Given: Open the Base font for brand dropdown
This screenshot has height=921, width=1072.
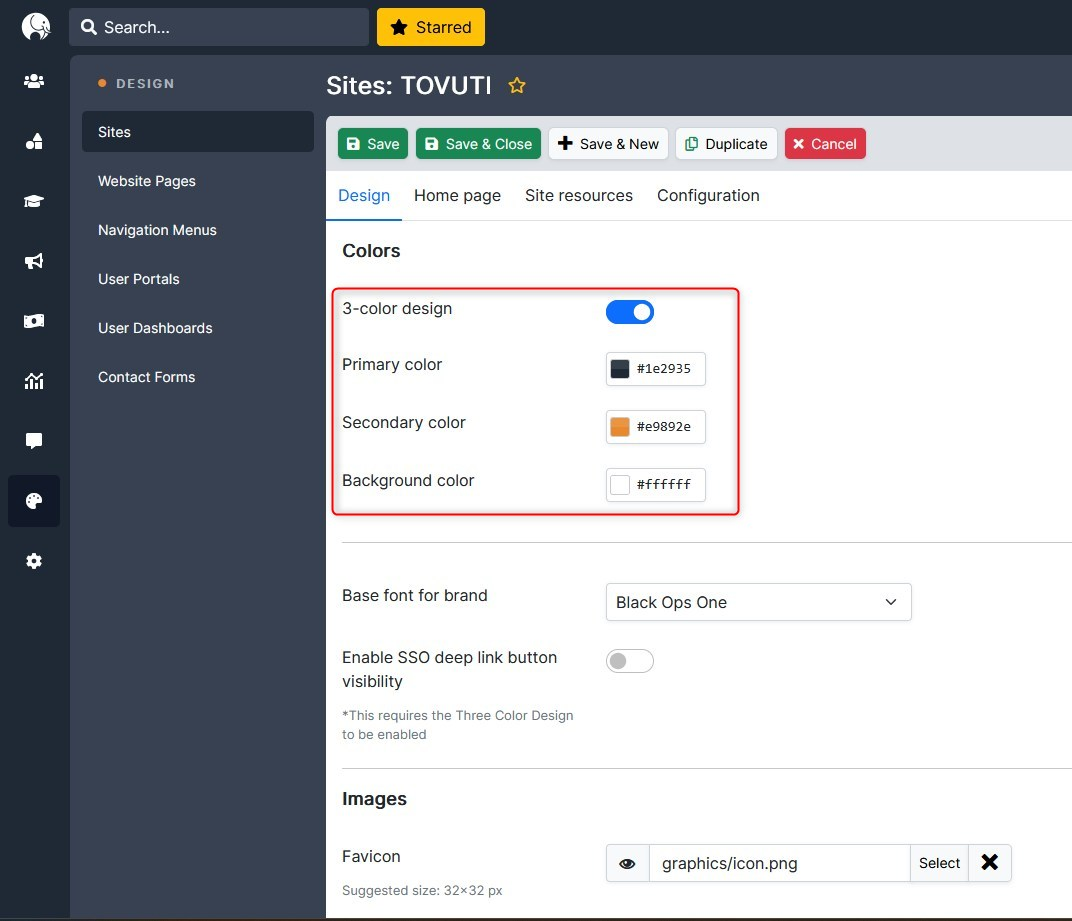Looking at the screenshot, I should [758, 602].
